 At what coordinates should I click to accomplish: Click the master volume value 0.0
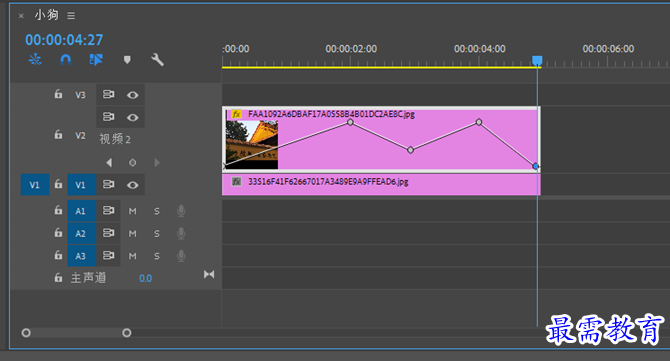145,279
